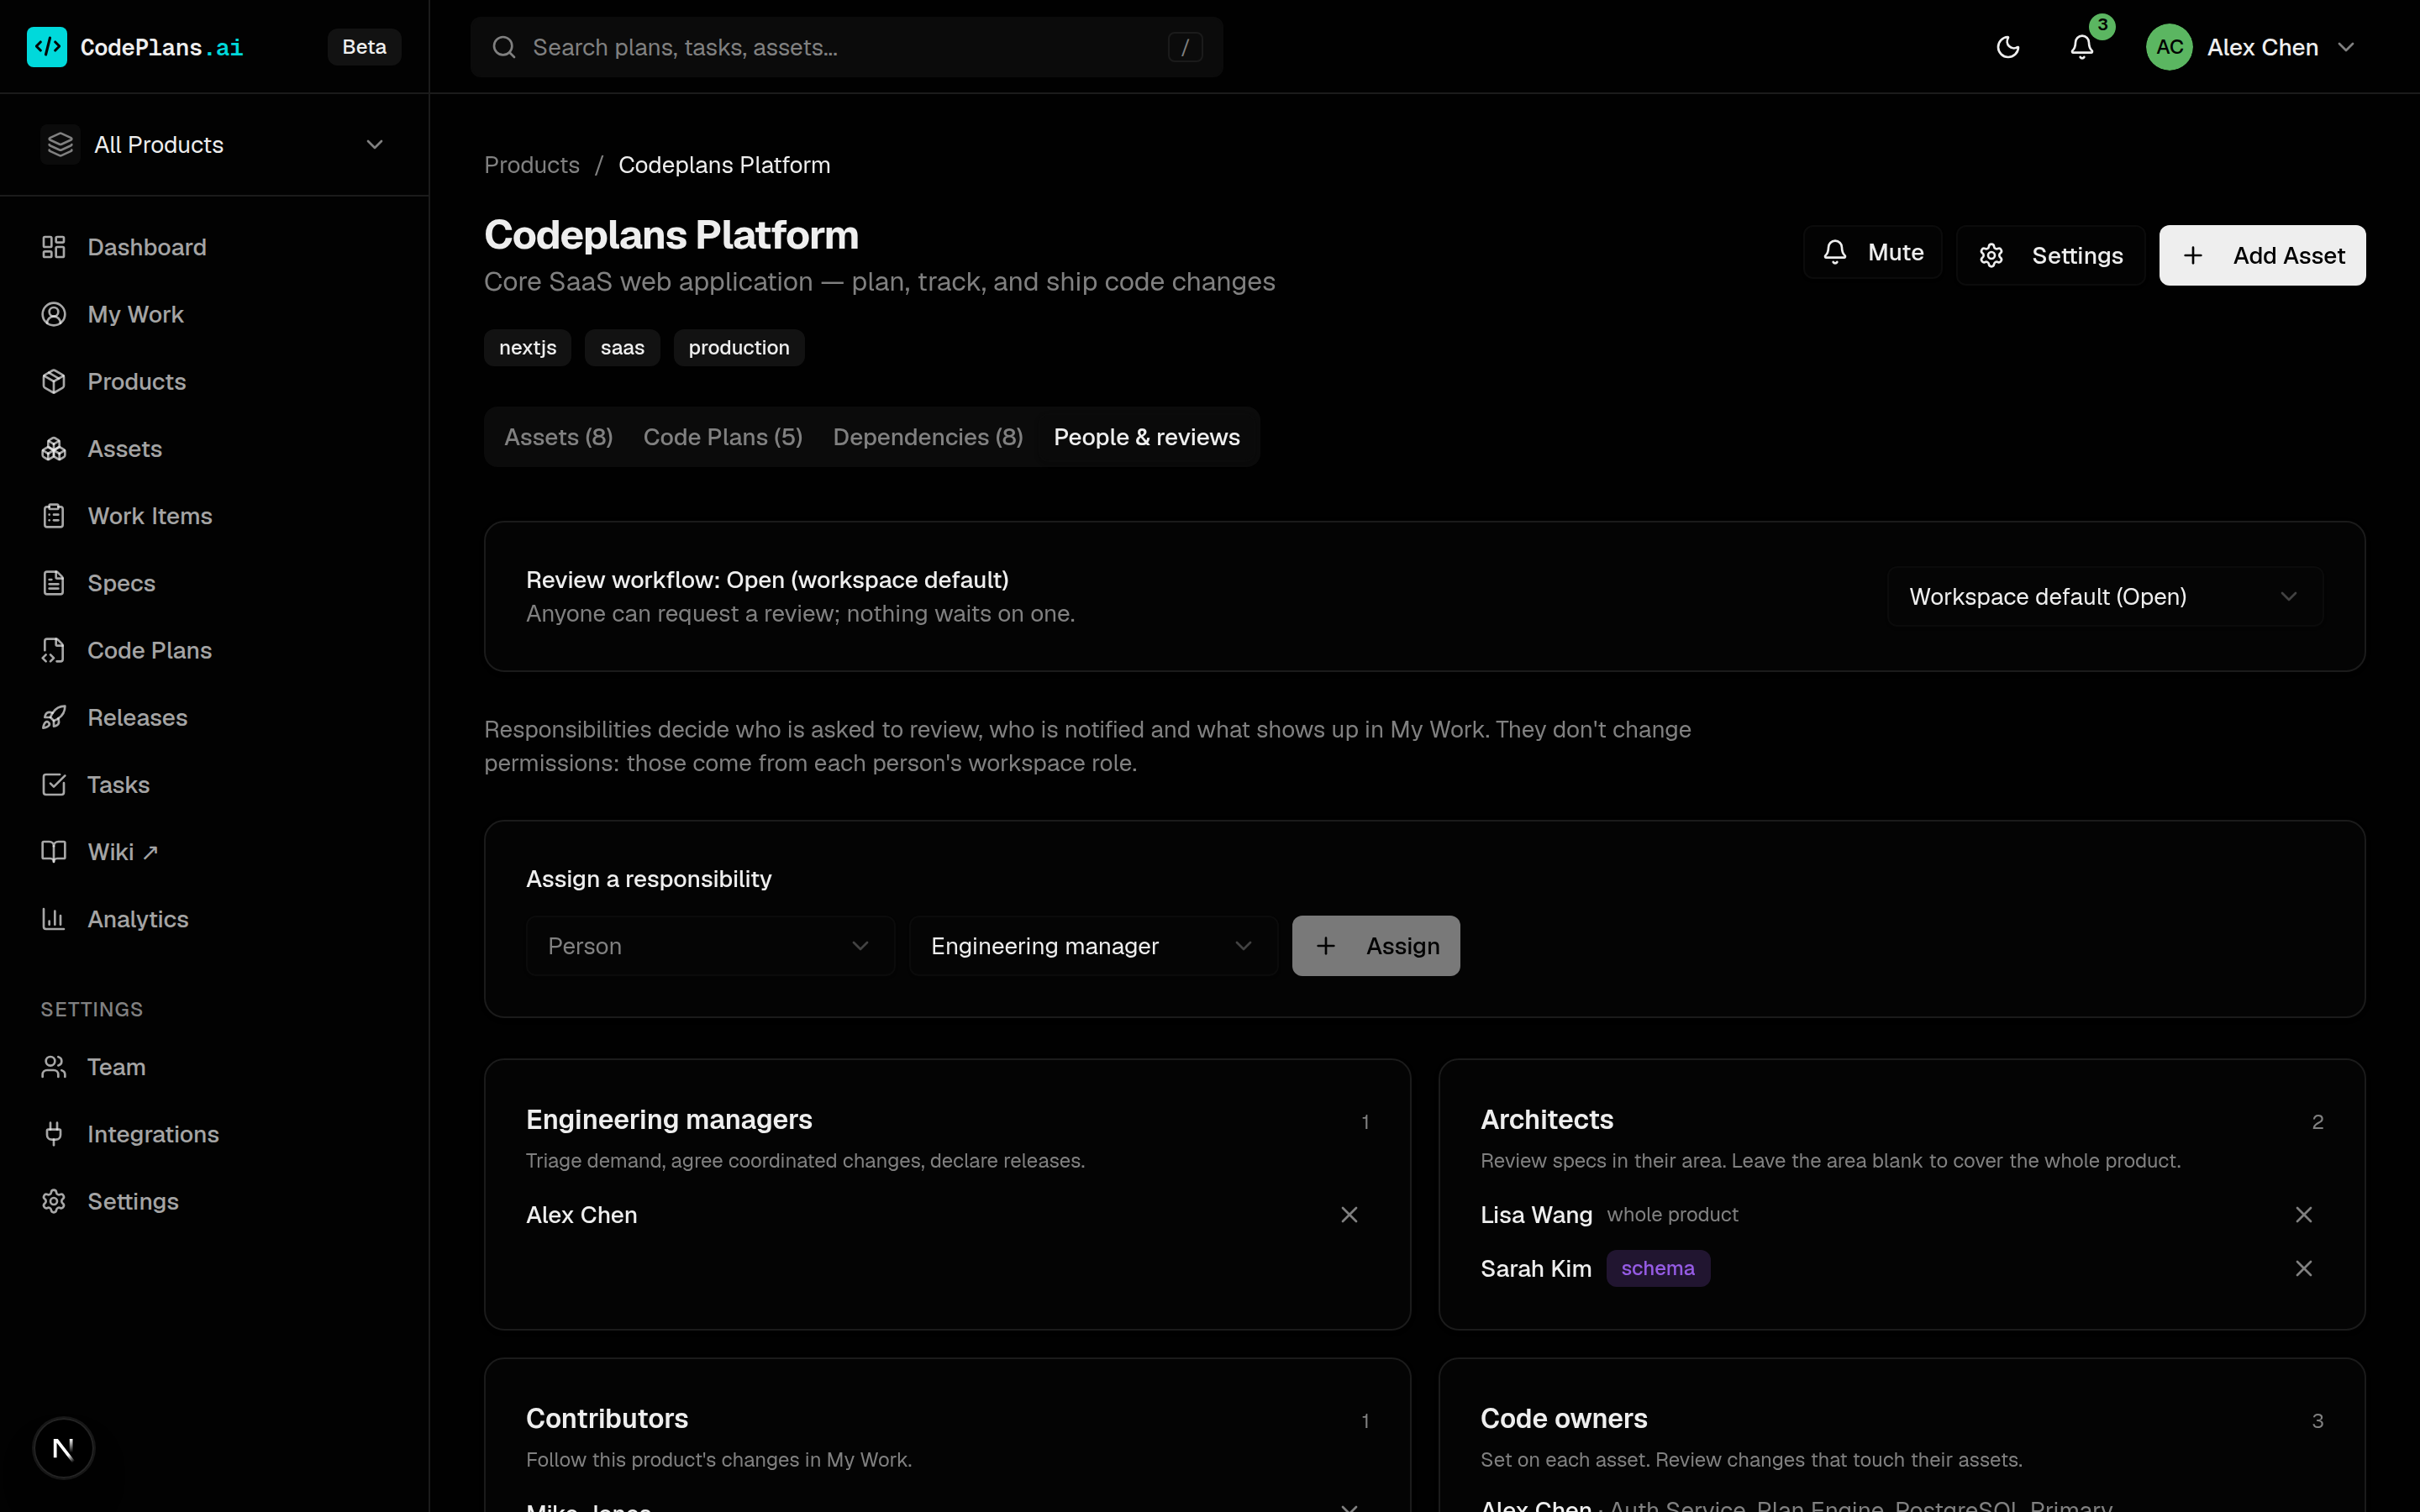Click the production tag
This screenshot has height=1512, width=2420.
point(739,348)
